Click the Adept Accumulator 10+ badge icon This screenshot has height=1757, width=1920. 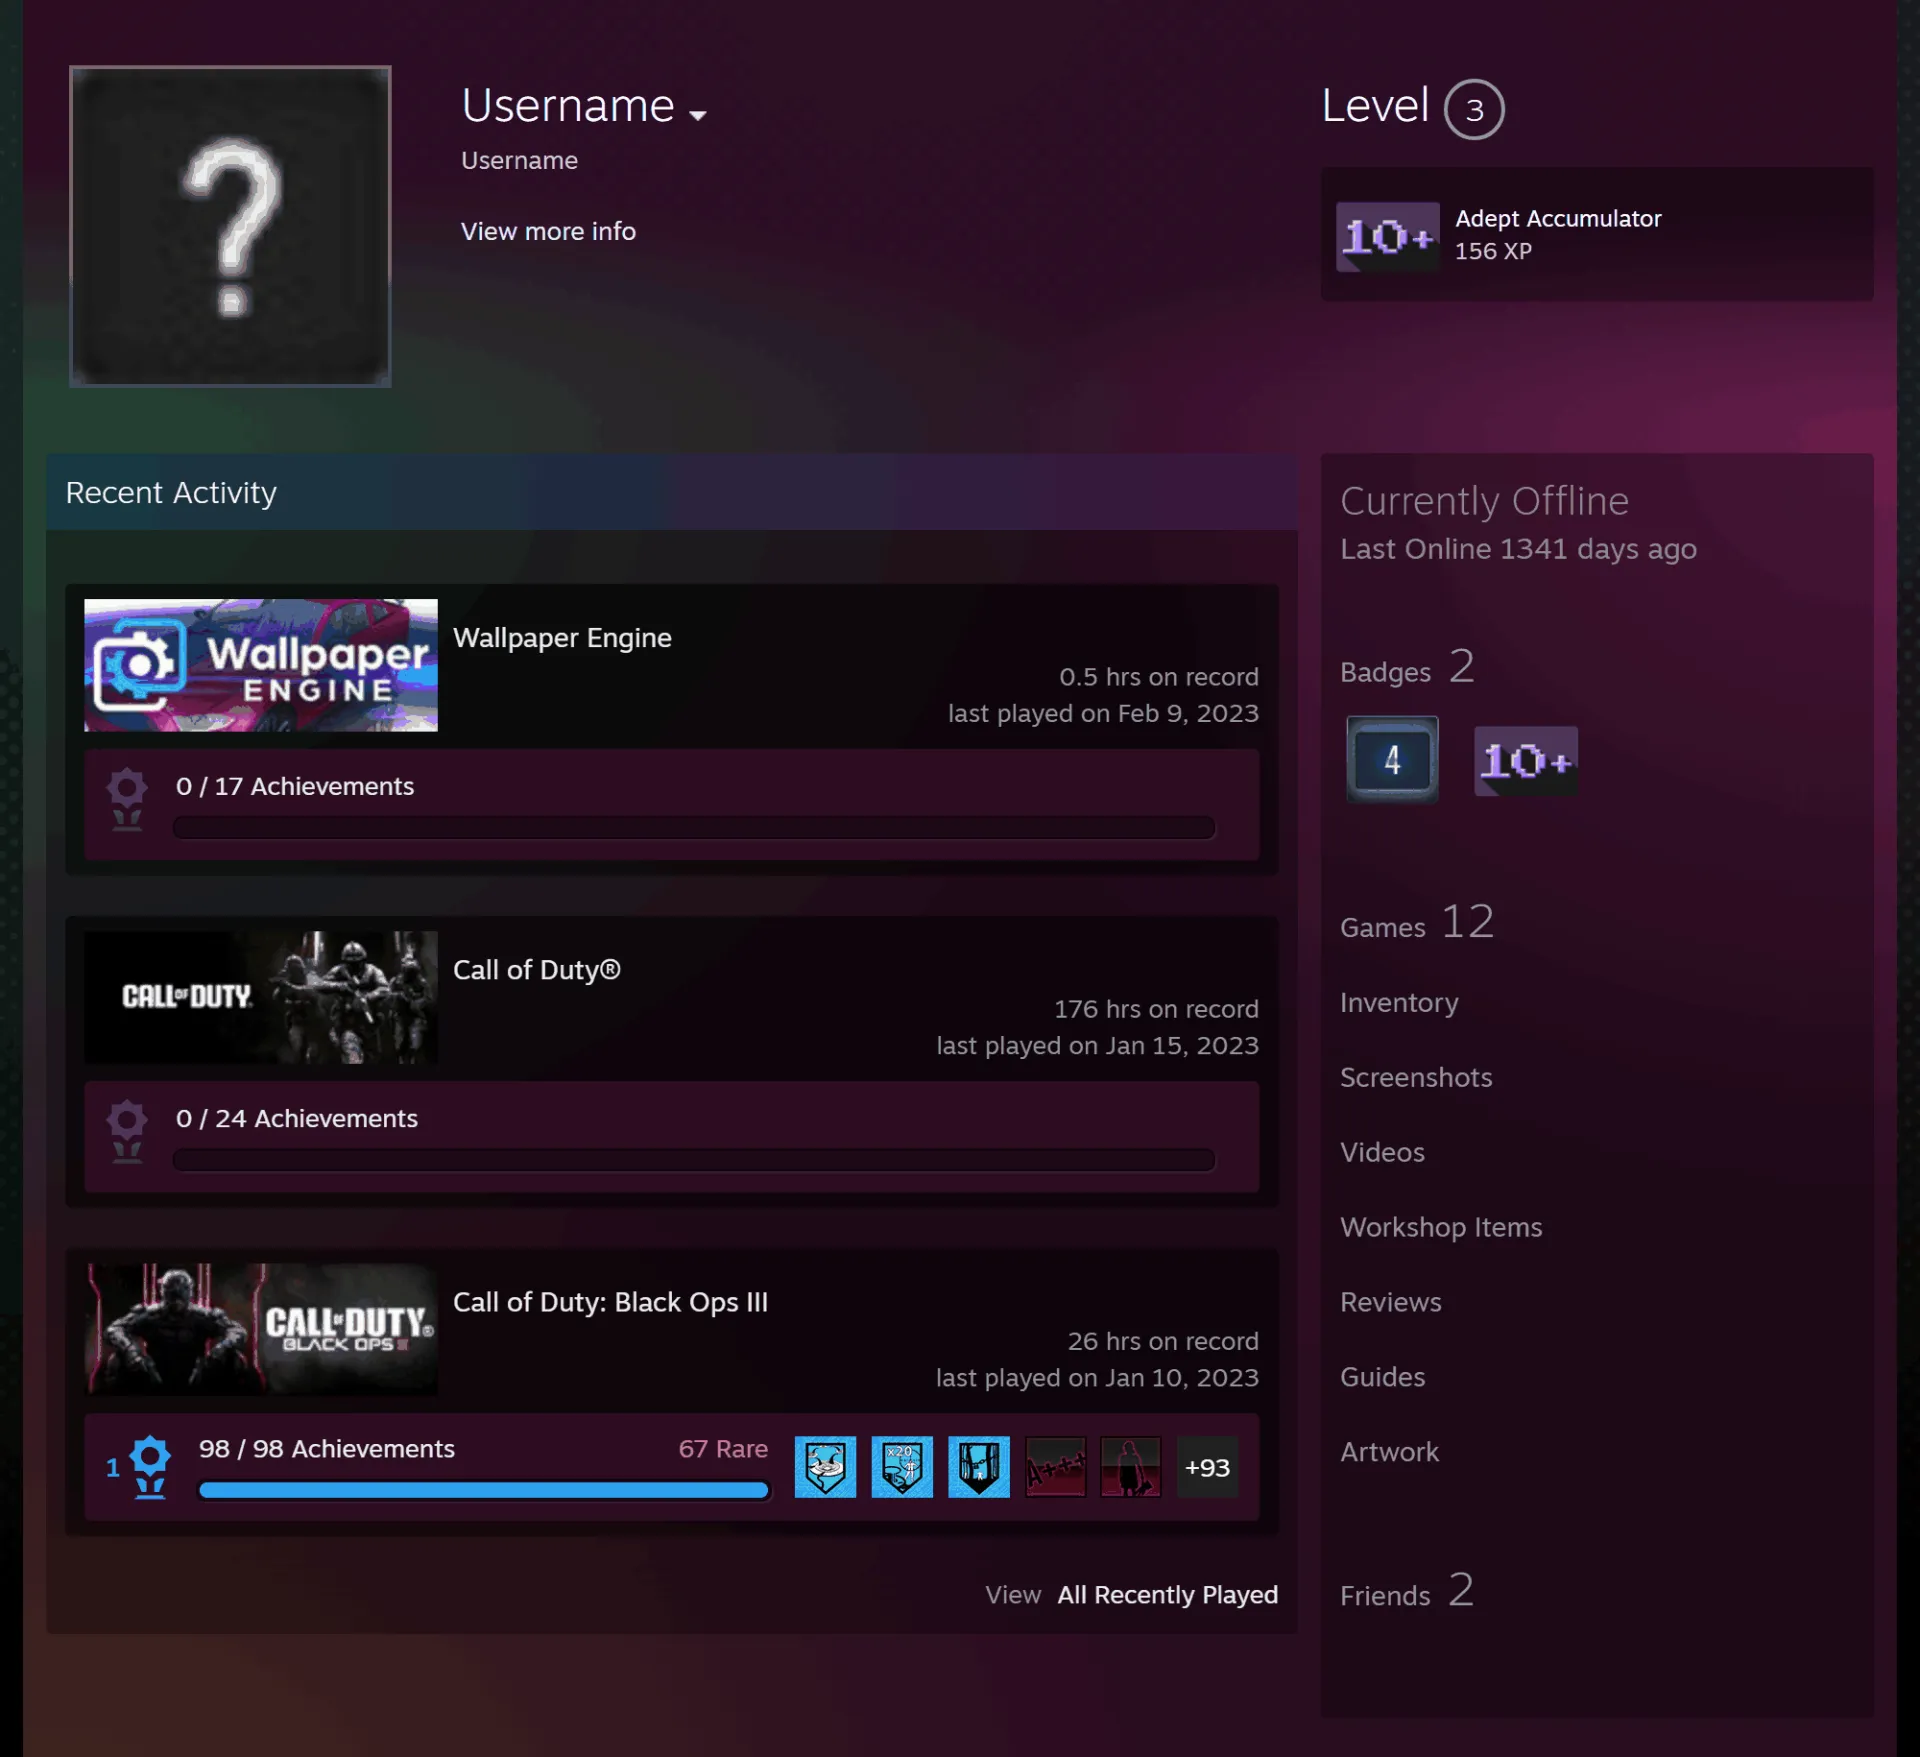[1388, 237]
